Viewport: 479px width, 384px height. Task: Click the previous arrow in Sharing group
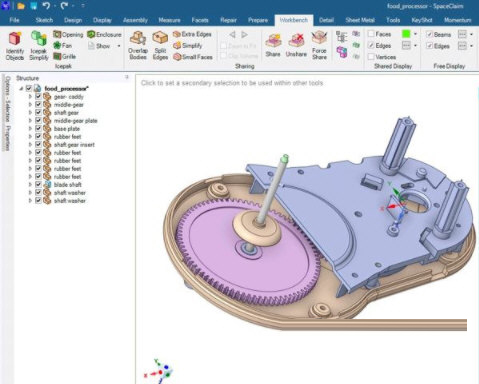coord(232,35)
